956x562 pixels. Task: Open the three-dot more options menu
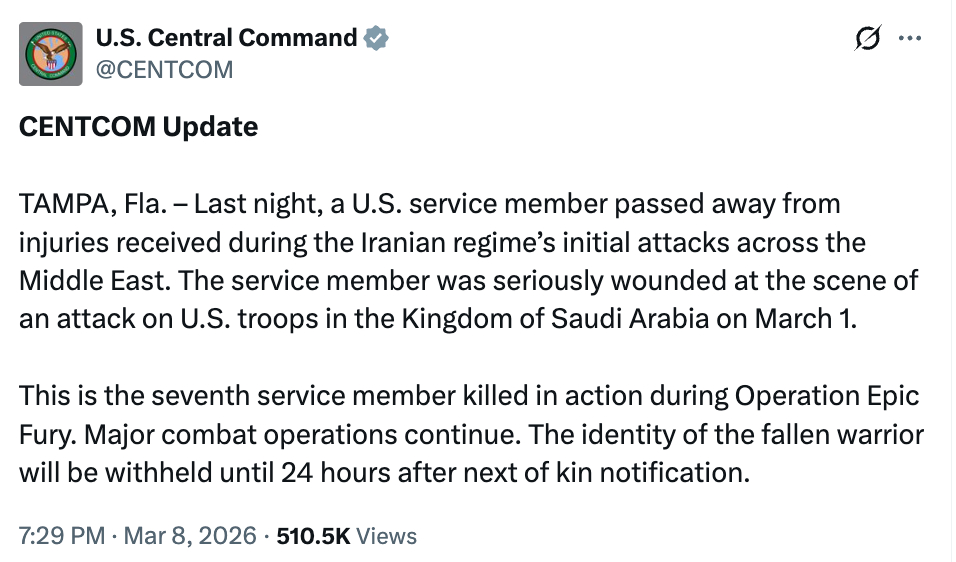[910, 39]
